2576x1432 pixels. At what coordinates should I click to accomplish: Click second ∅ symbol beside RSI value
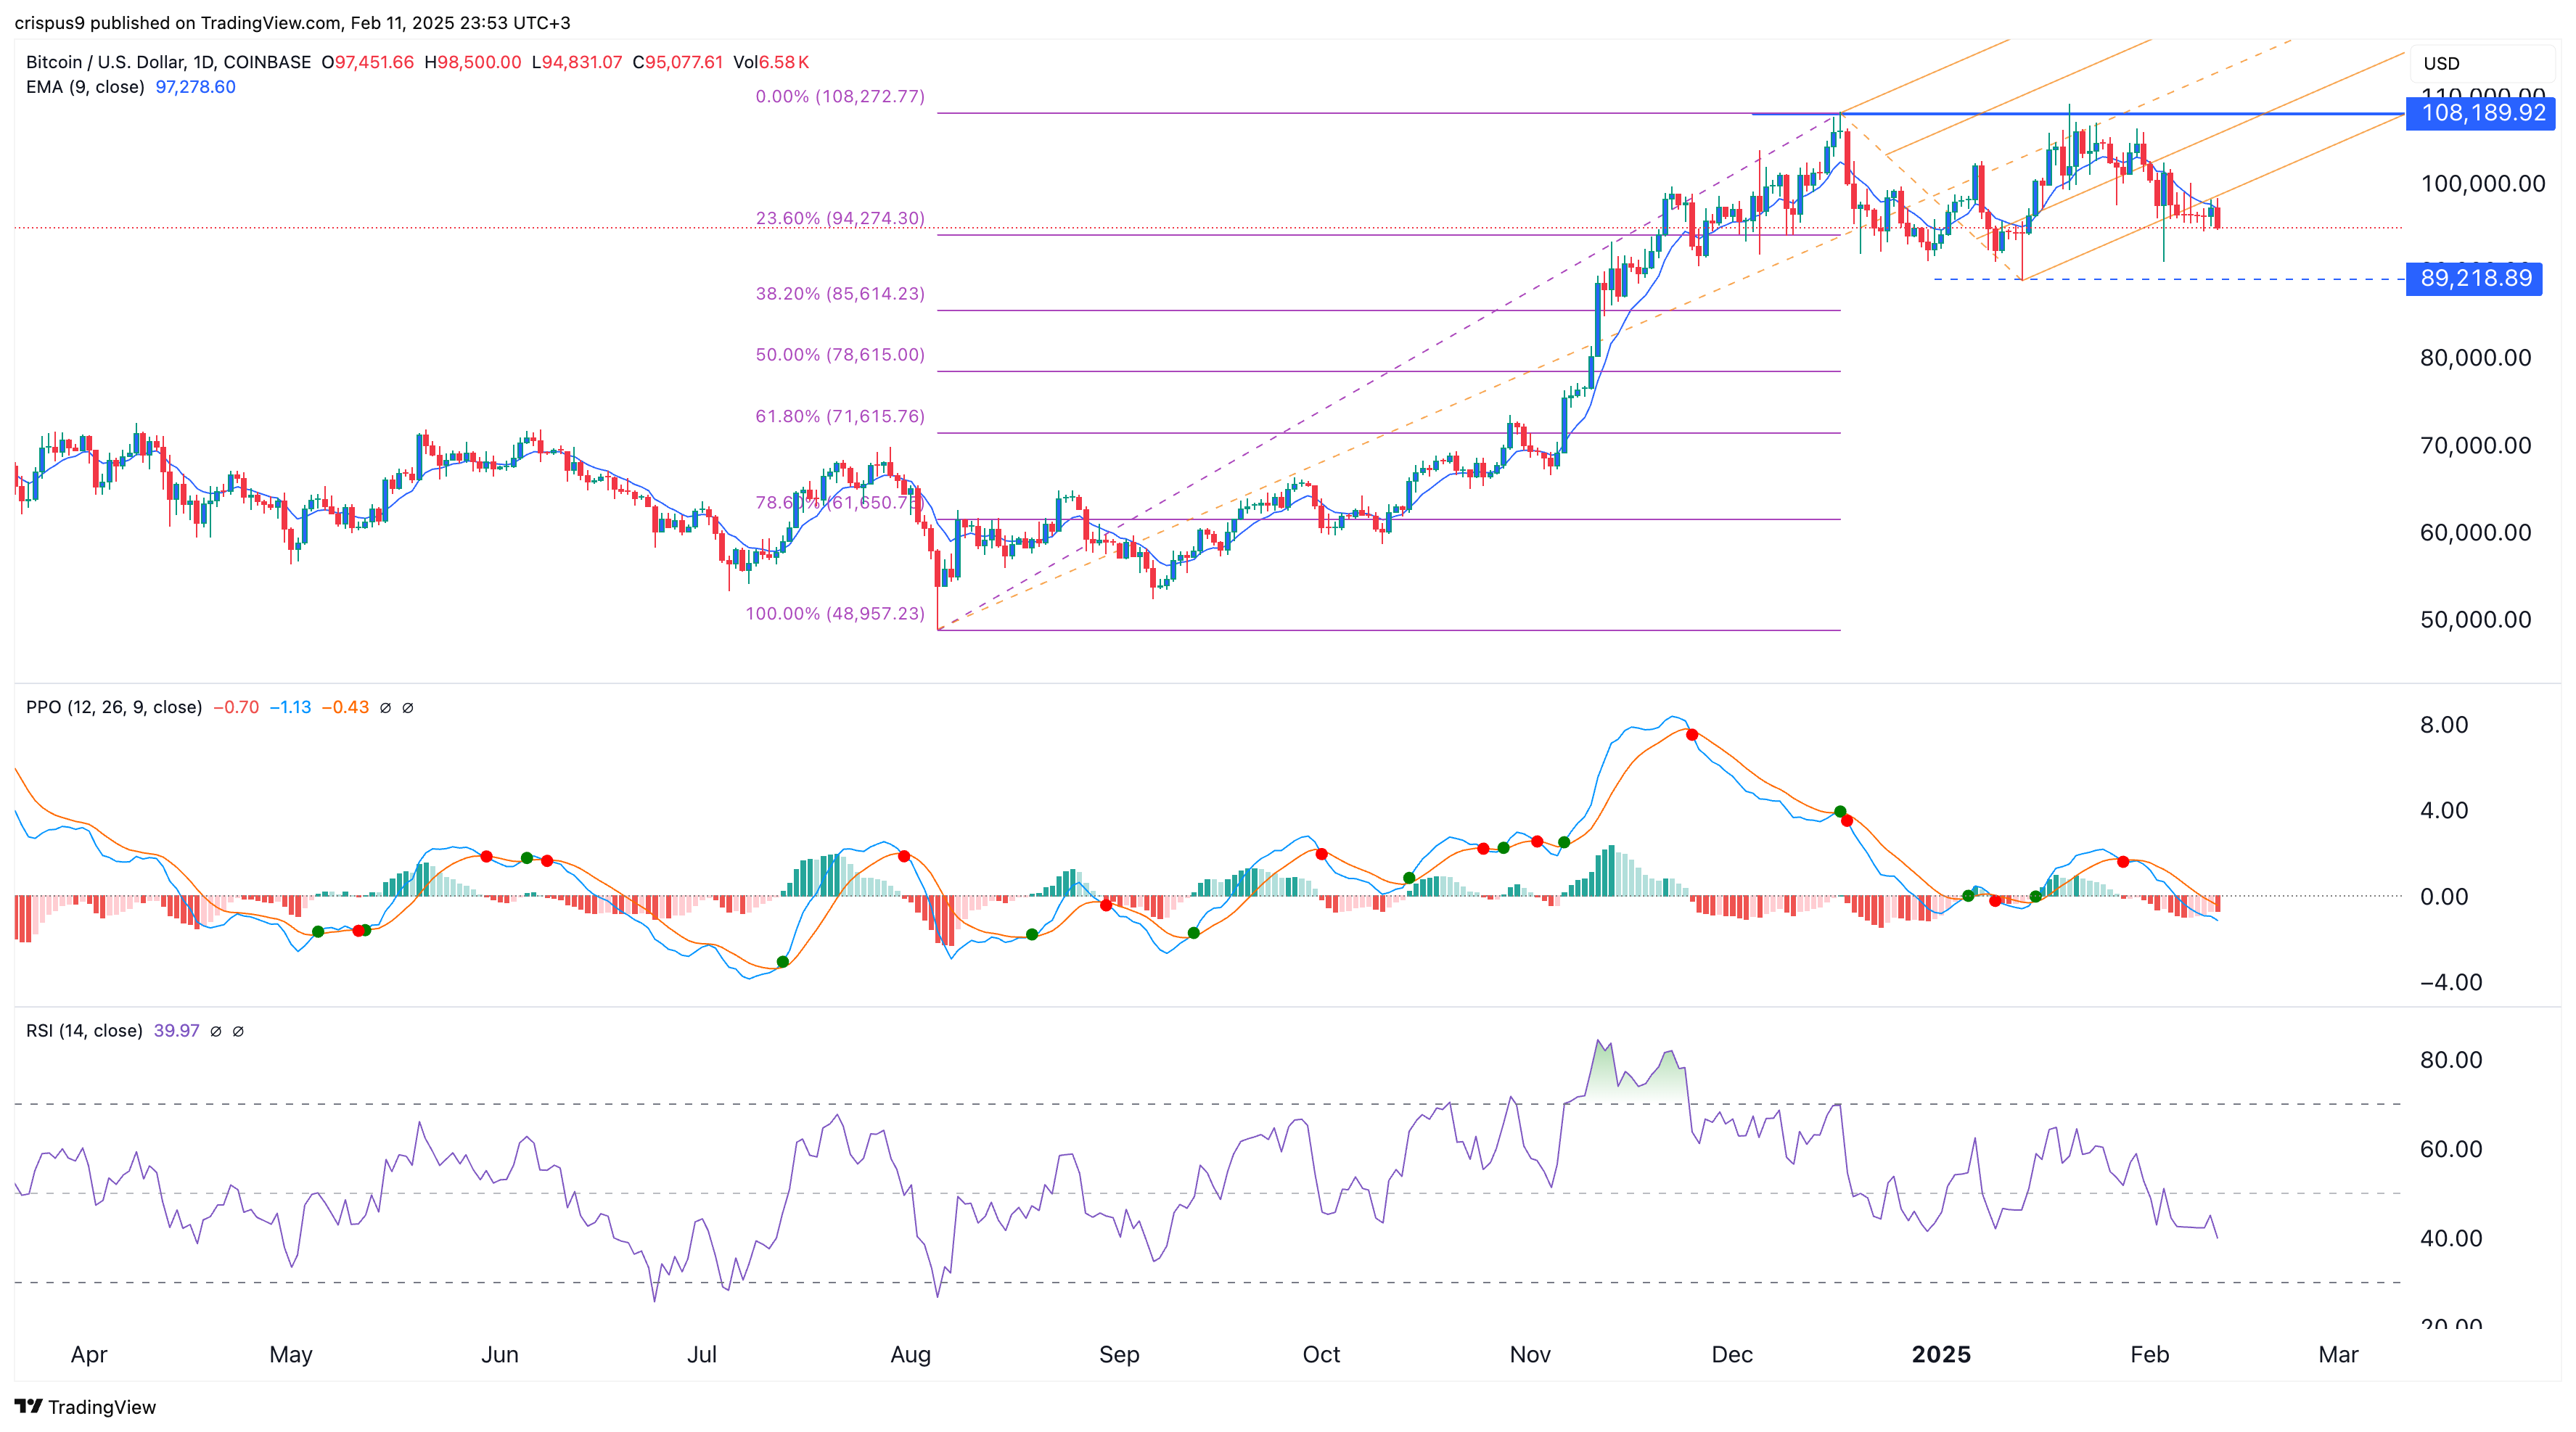tap(238, 1031)
